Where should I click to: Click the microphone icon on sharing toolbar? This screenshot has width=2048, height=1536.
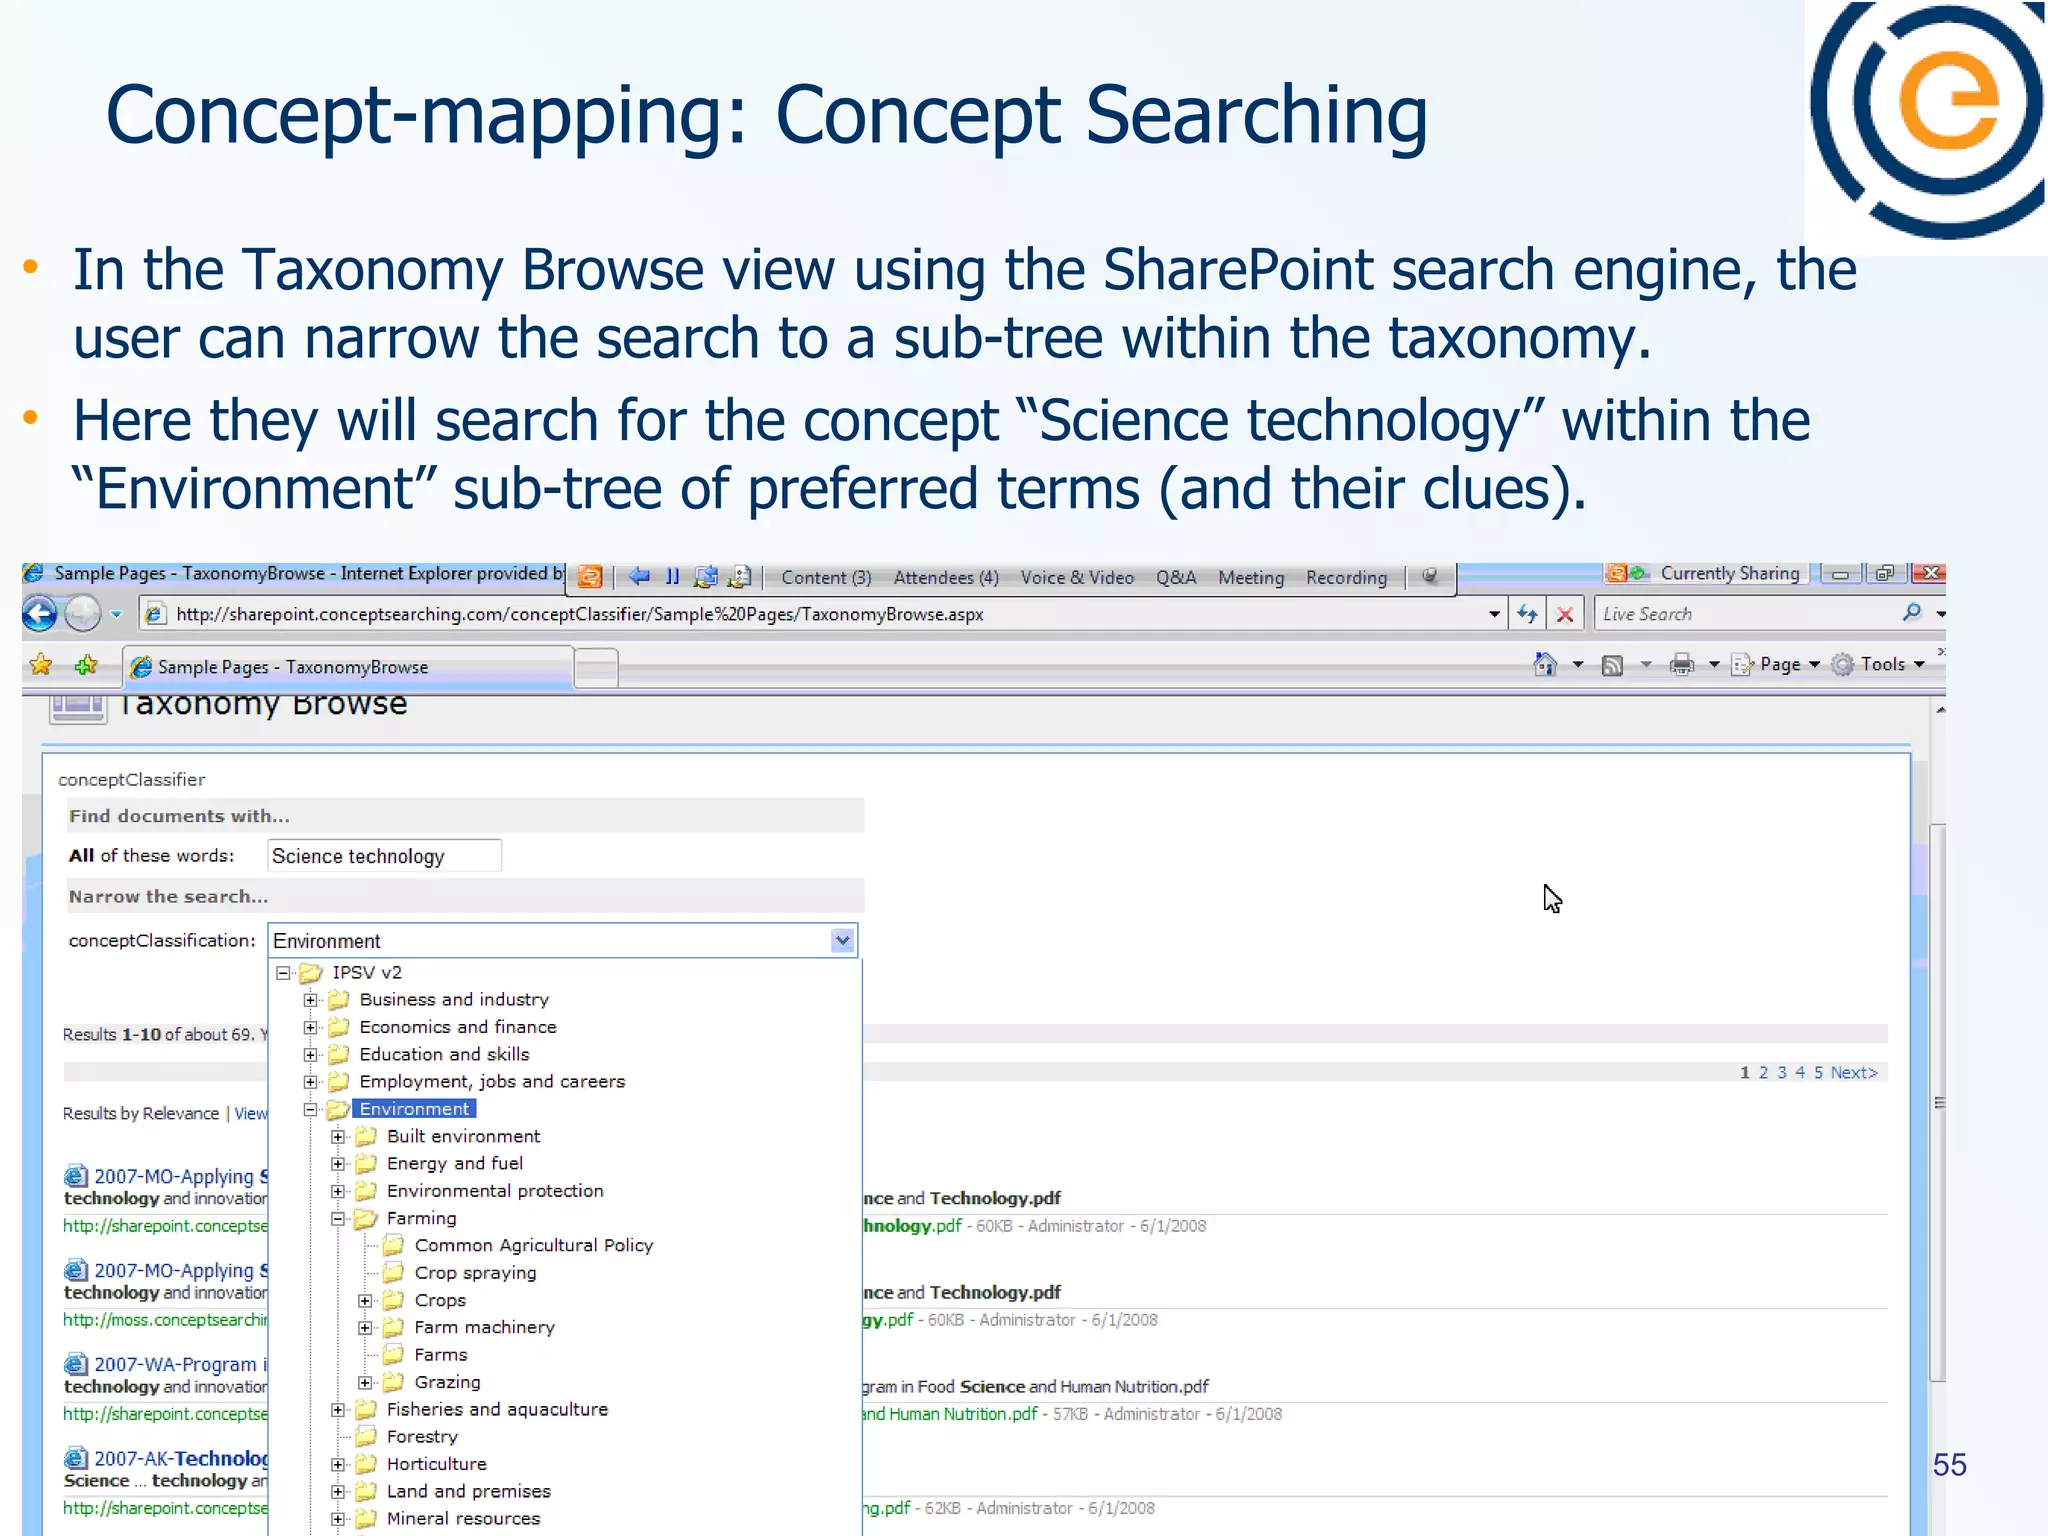point(1430,576)
